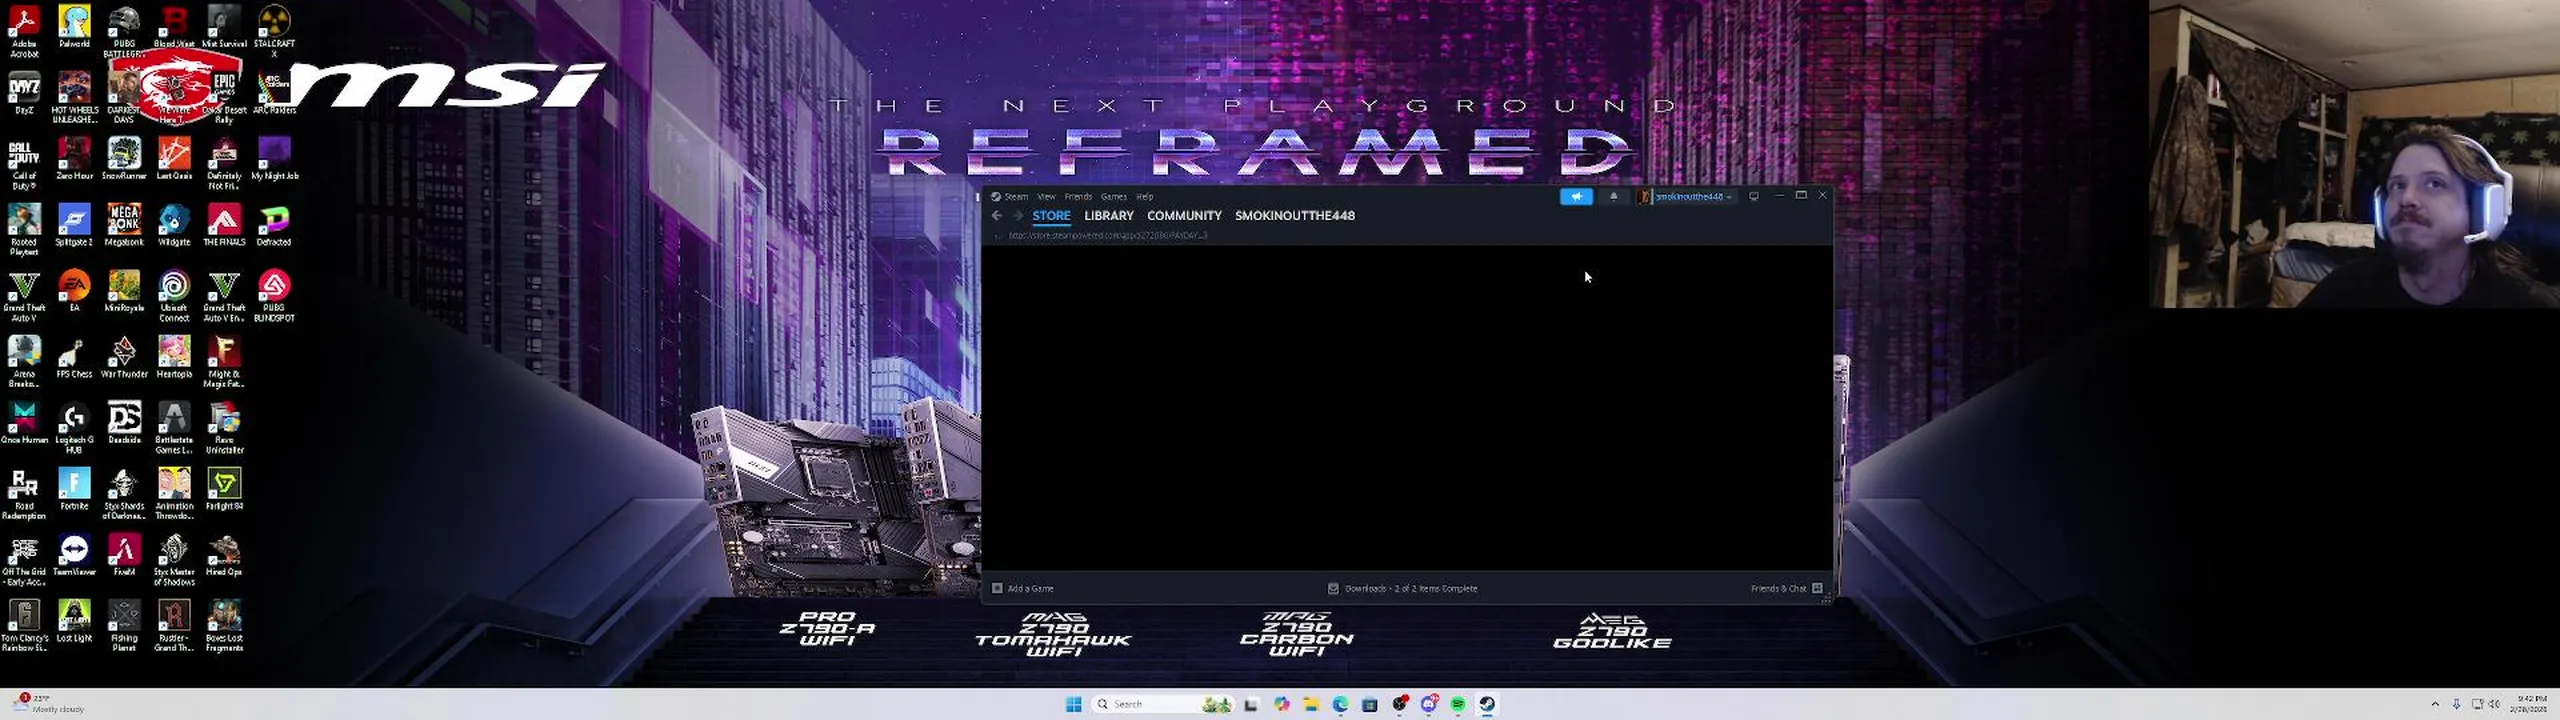Viewport: 2560px width, 720px height.
Task: Select the Road Redemption shortcut
Action: tap(24, 493)
